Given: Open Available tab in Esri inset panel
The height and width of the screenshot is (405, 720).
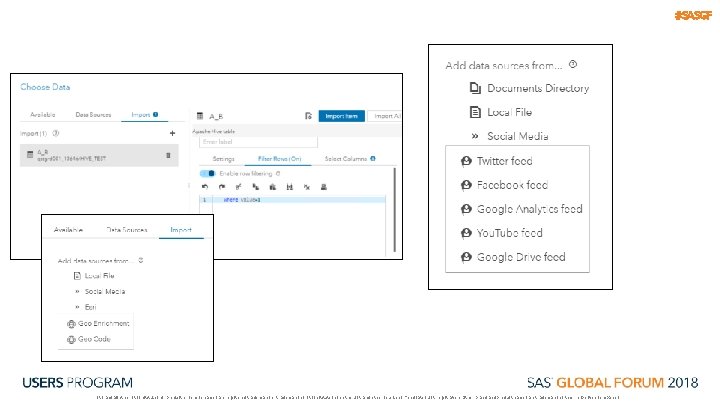Looking at the screenshot, I should 68,230.
